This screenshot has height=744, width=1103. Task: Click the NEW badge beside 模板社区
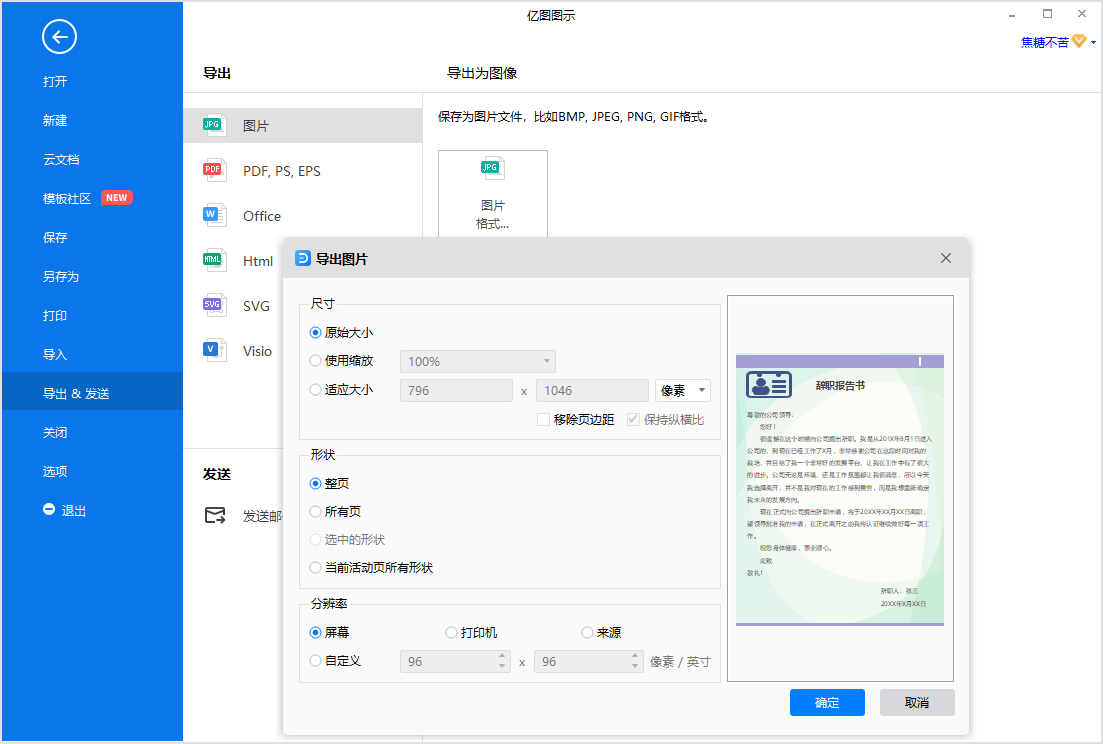coord(117,198)
